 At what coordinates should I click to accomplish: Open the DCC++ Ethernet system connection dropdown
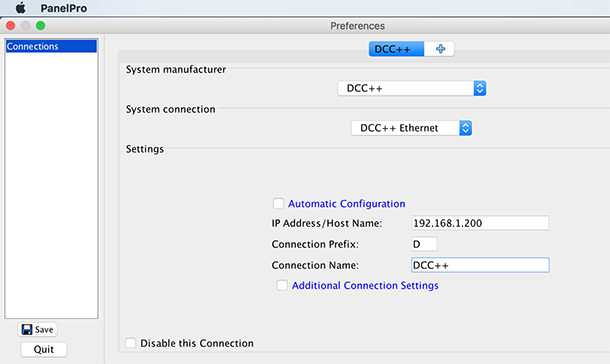coord(412,128)
